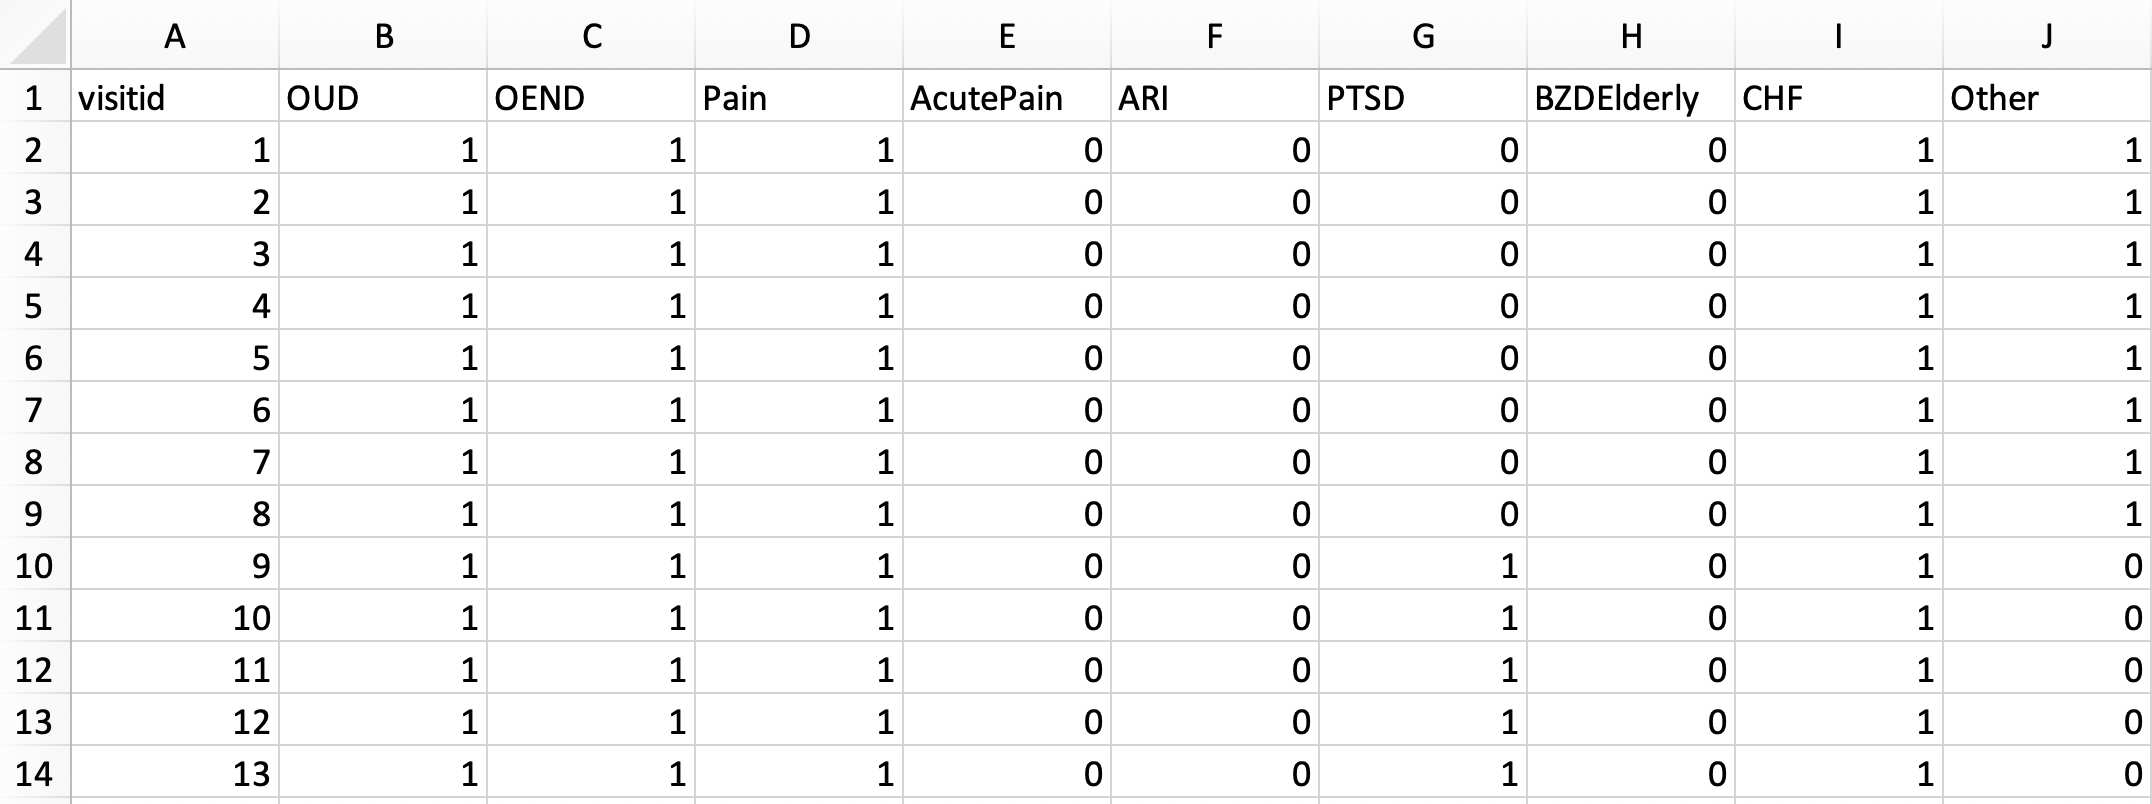Select column G header
The height and width of the screenshot is (804, 2152).
(x=1423, y=35)
